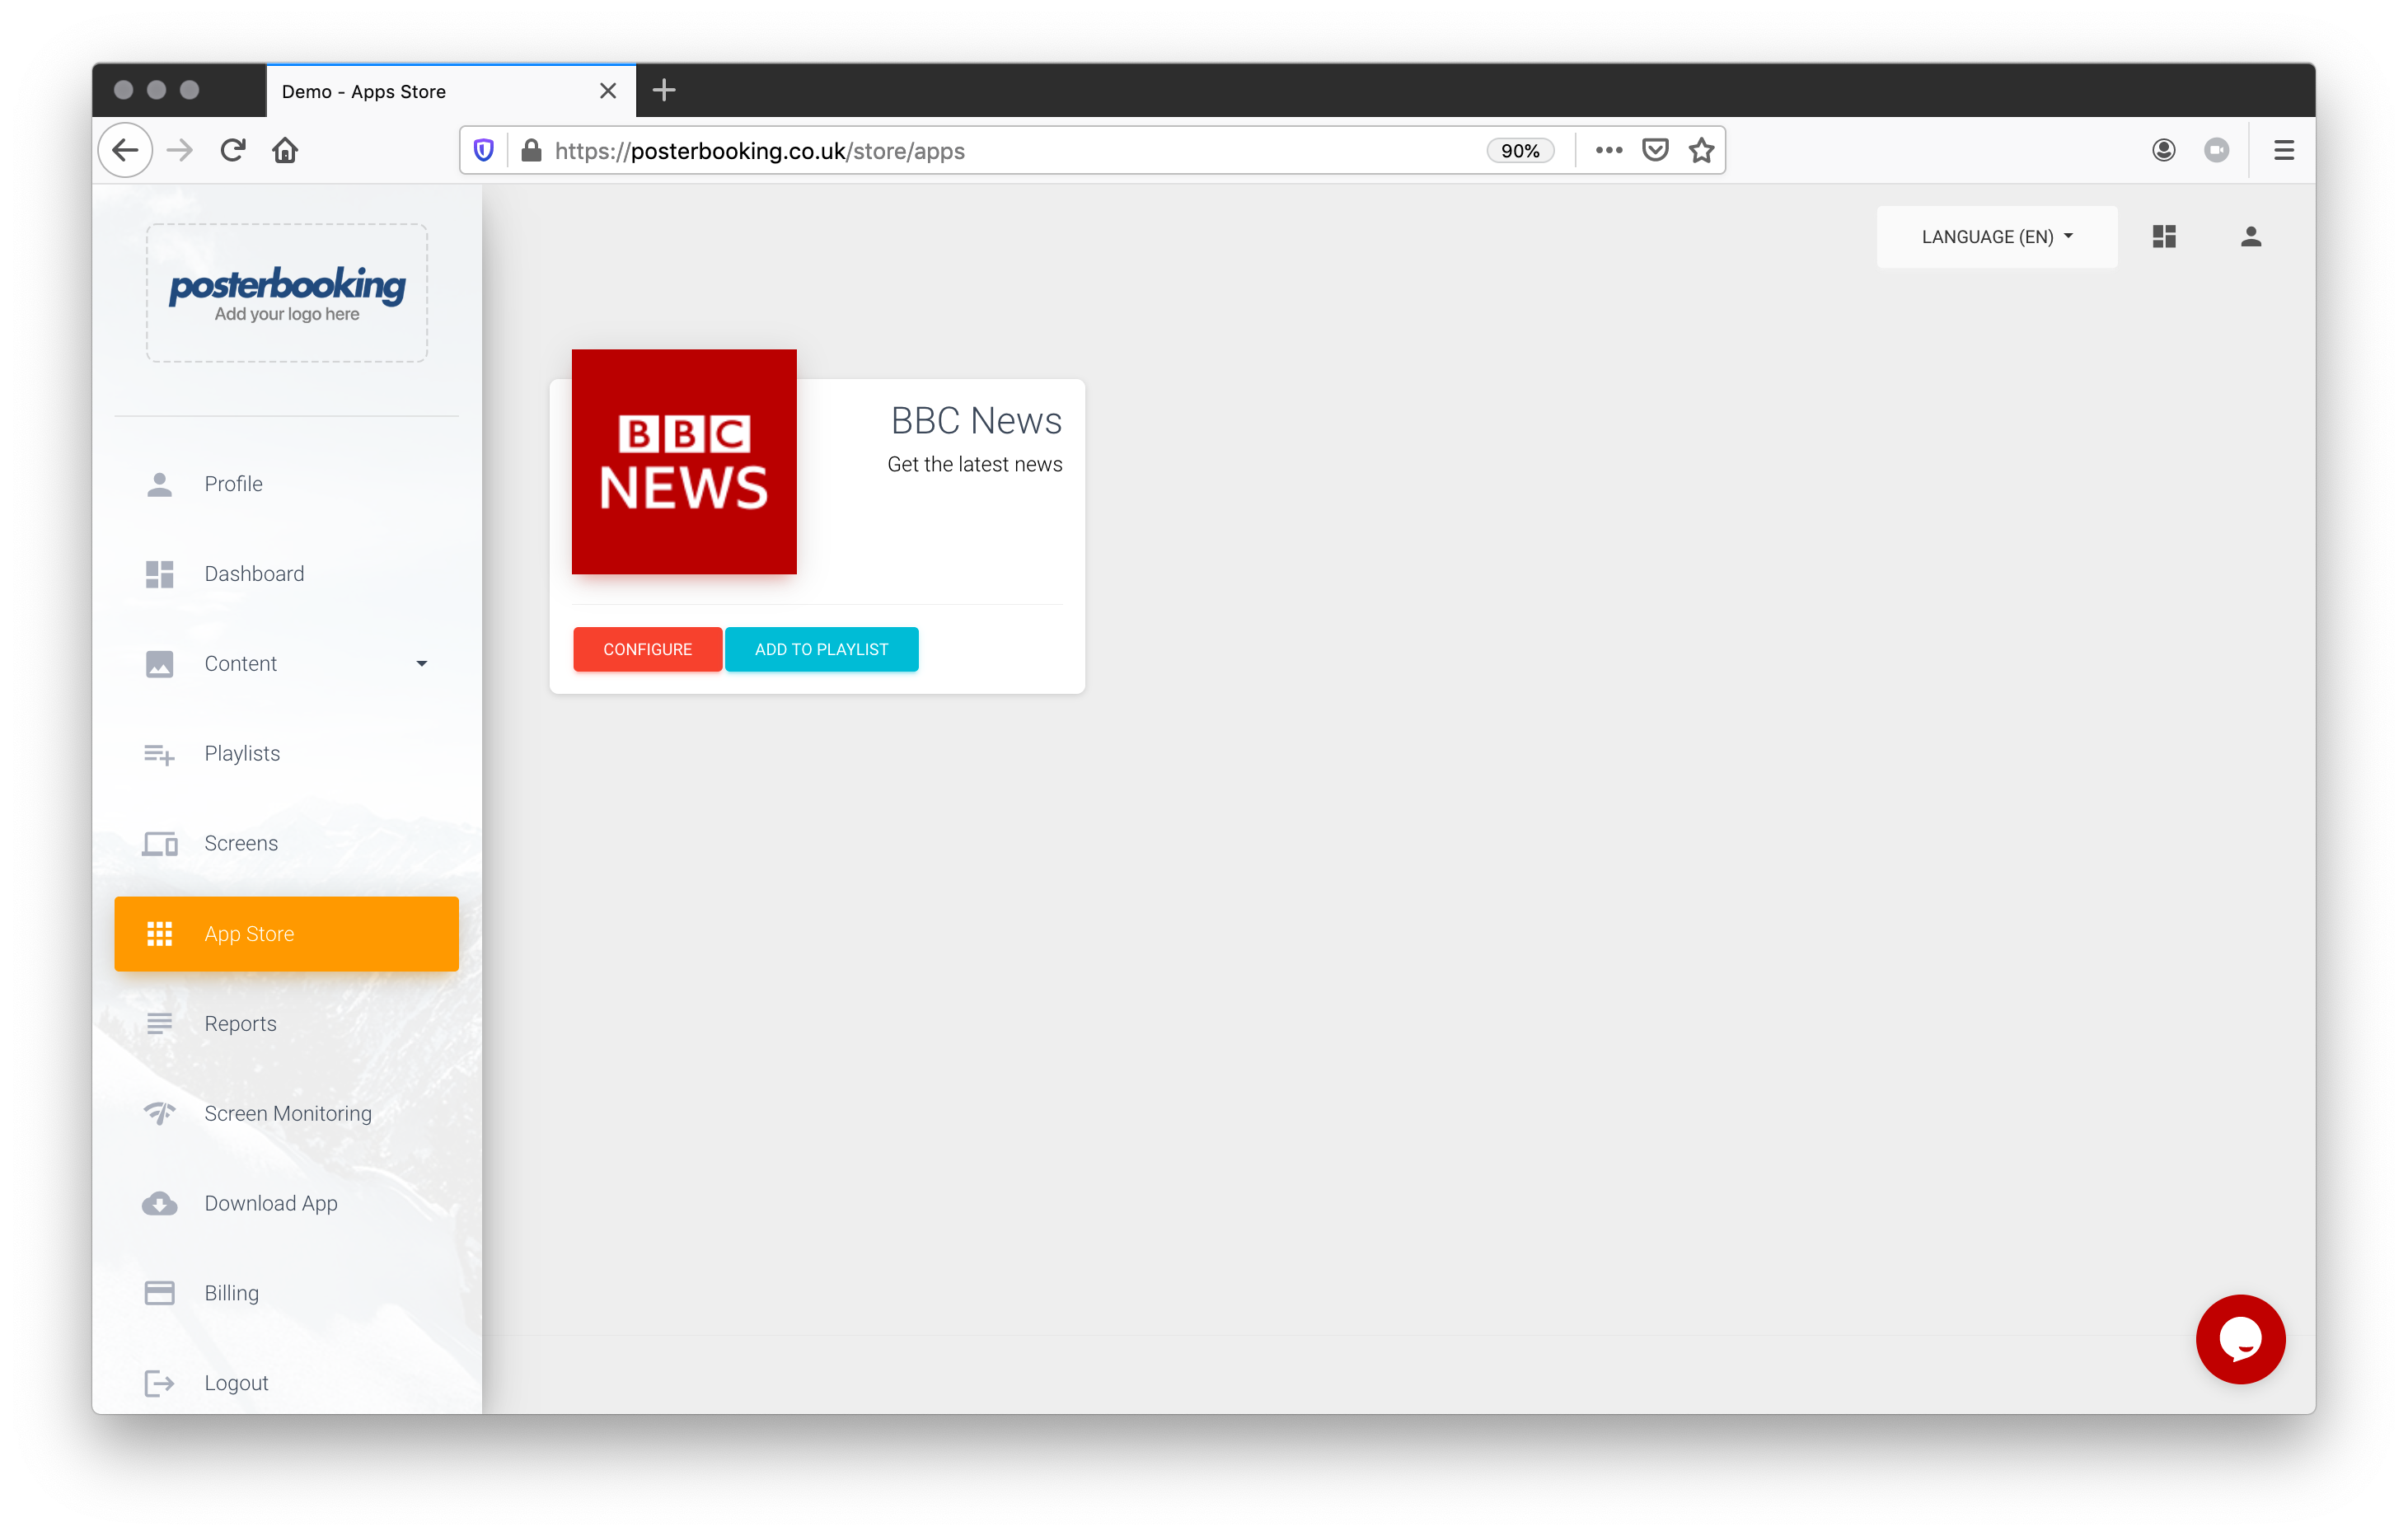2408x1536 pixels.
Task: Open Billing from the sidebar
Action: coord(287,1293)
